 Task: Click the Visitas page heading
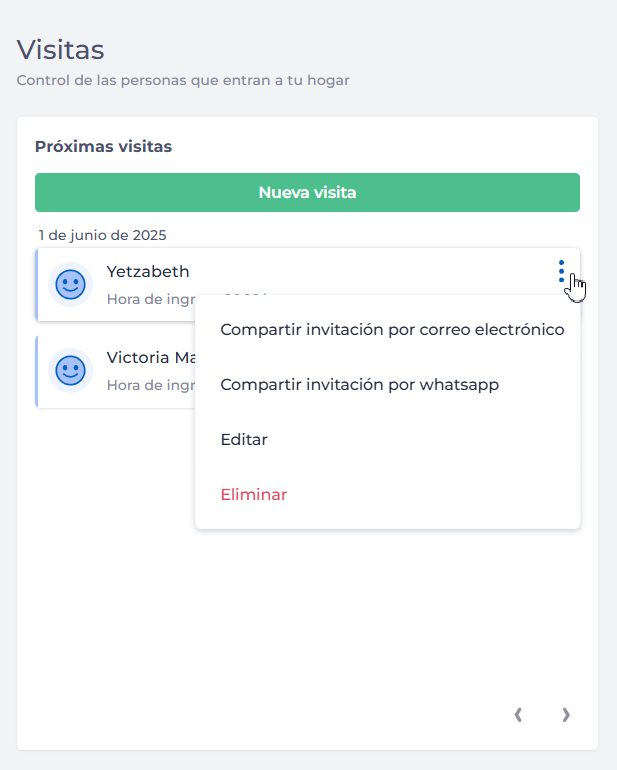point(61,49)
